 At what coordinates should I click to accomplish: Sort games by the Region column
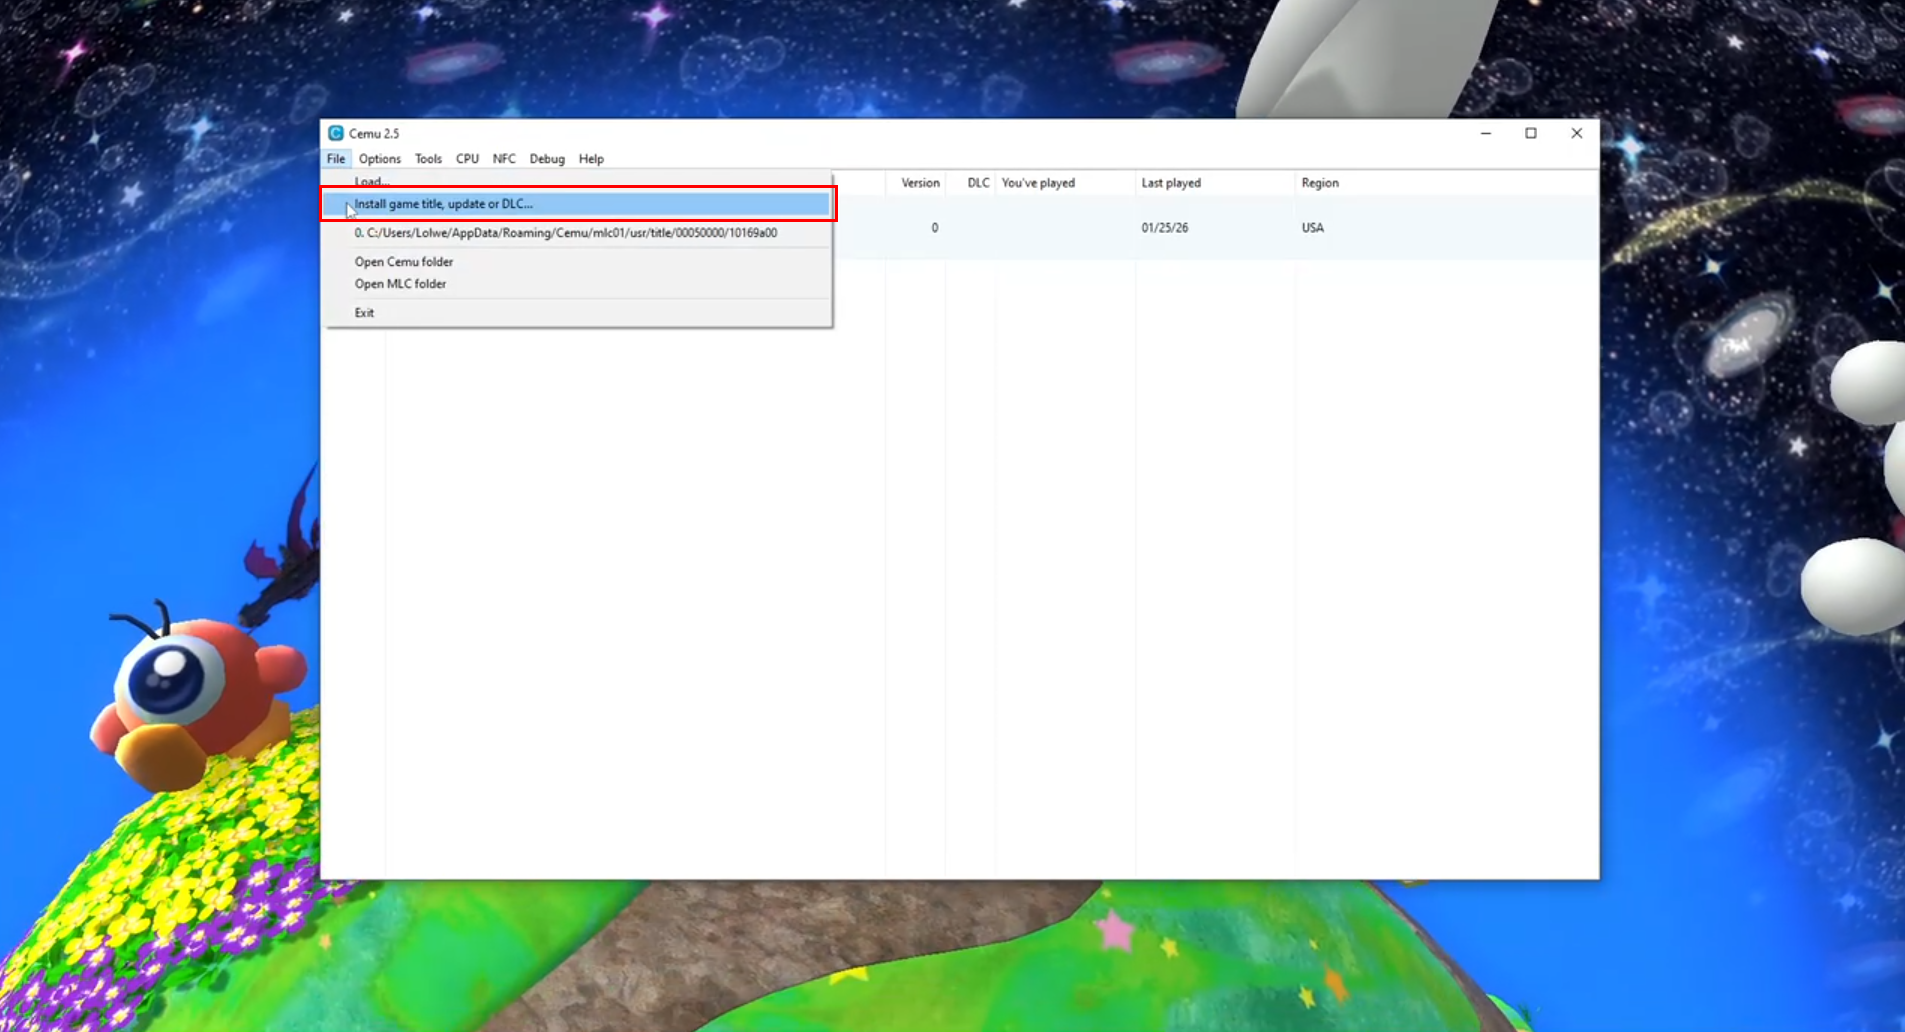pyautogui.click(x=1318, y=182)
